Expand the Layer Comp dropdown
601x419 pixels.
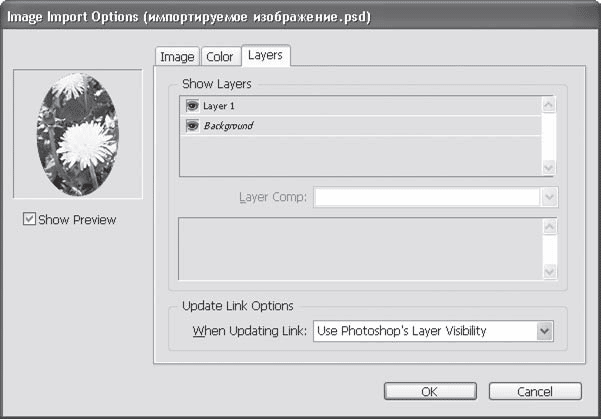pyautogui.click(x=549, y=197)
